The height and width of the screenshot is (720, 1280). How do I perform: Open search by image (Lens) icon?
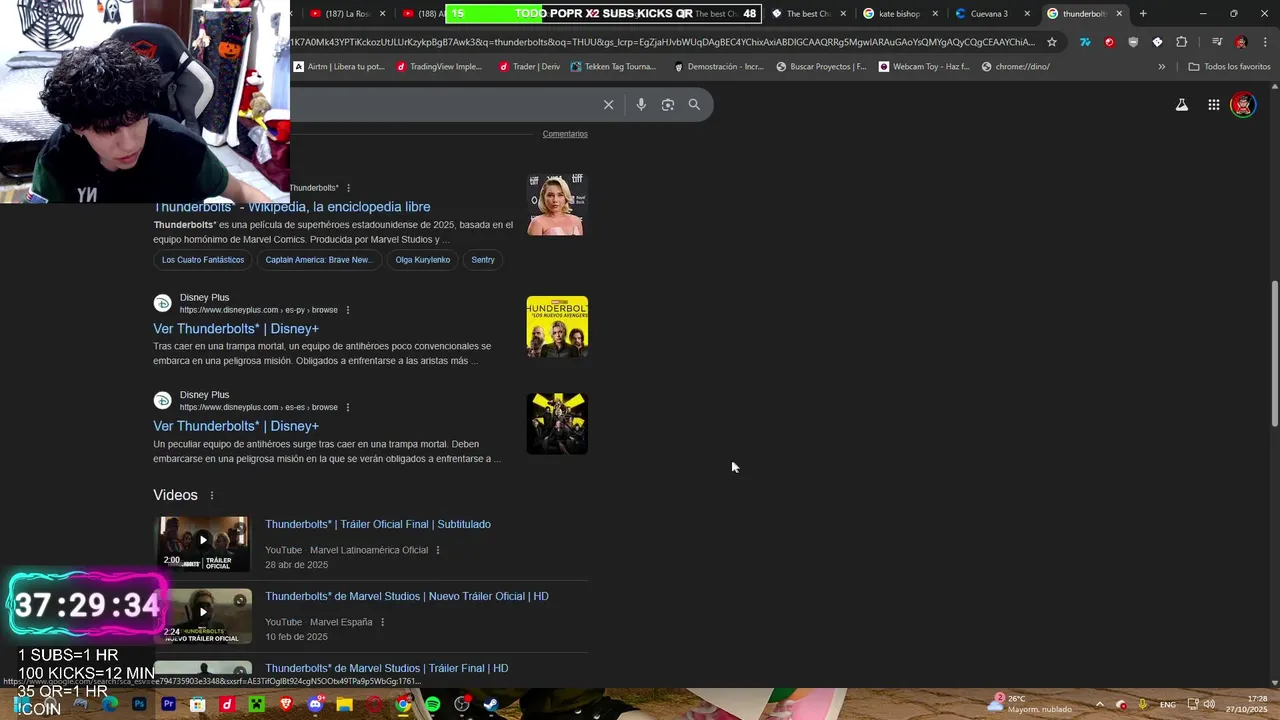(x=668, y=104)
